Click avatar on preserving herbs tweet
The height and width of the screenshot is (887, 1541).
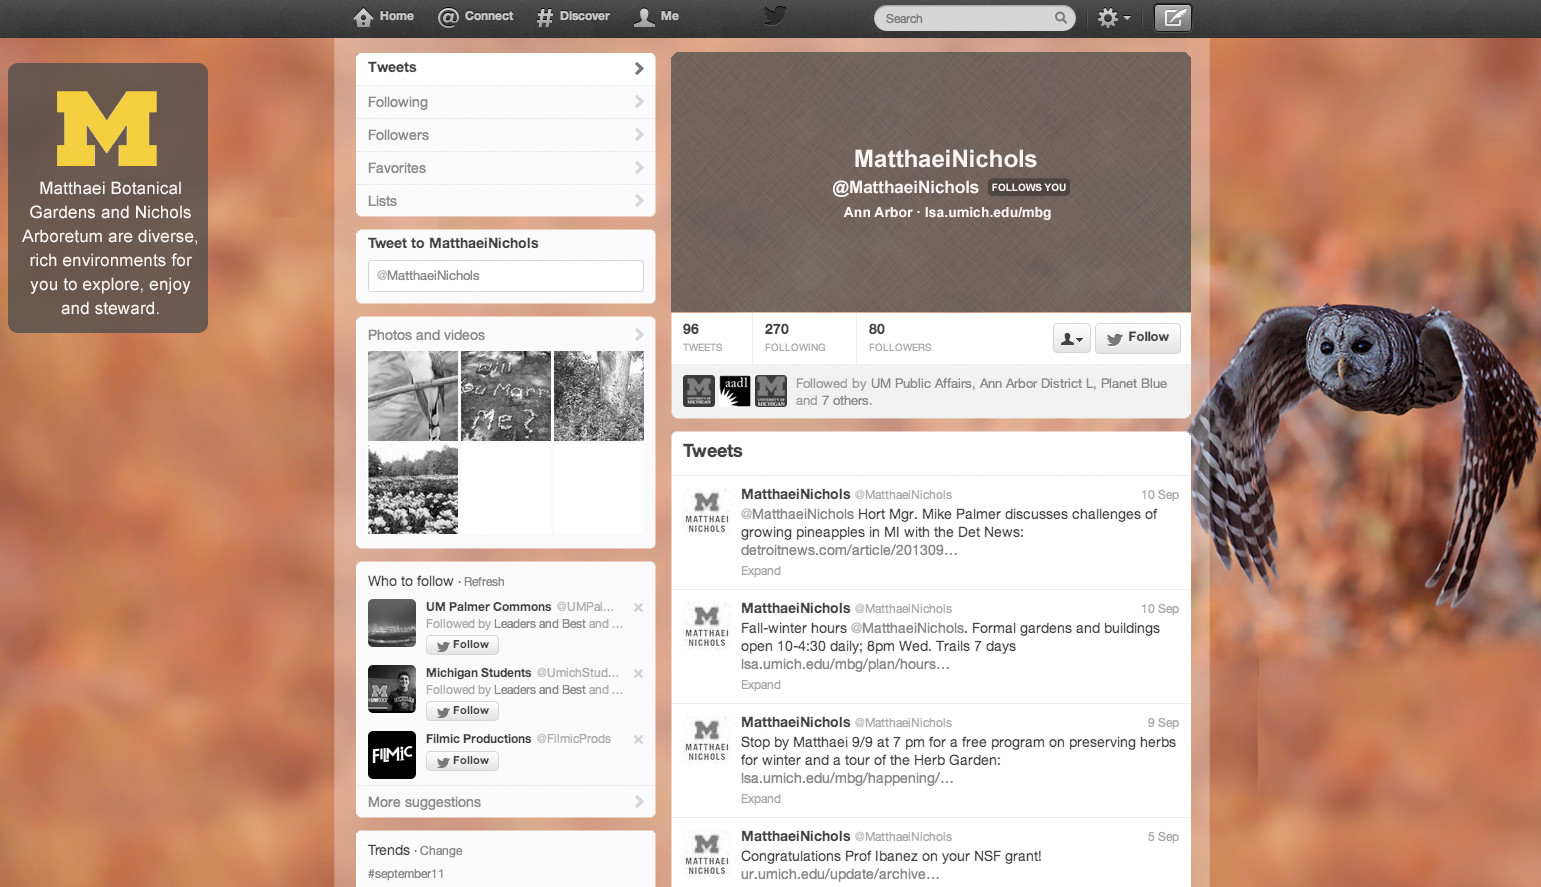tap(707, 738)
